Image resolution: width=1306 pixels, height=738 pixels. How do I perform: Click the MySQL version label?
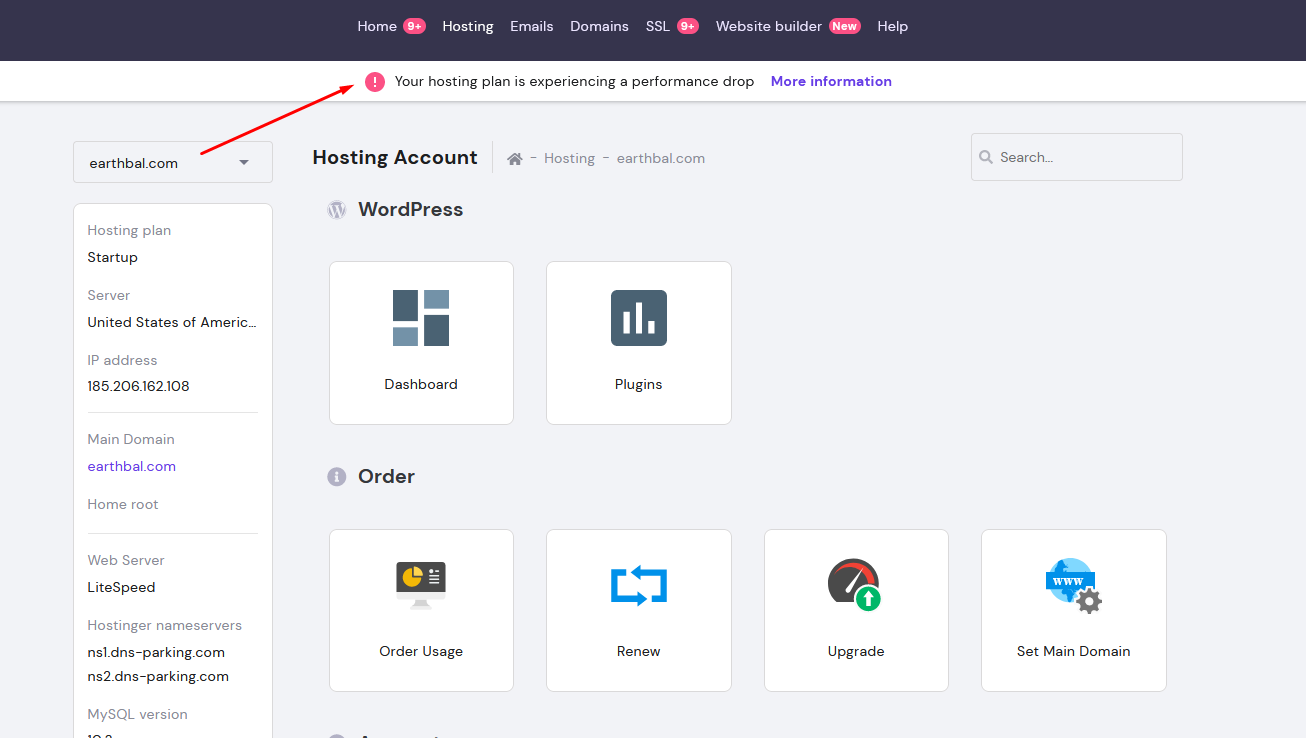(137, 714)
